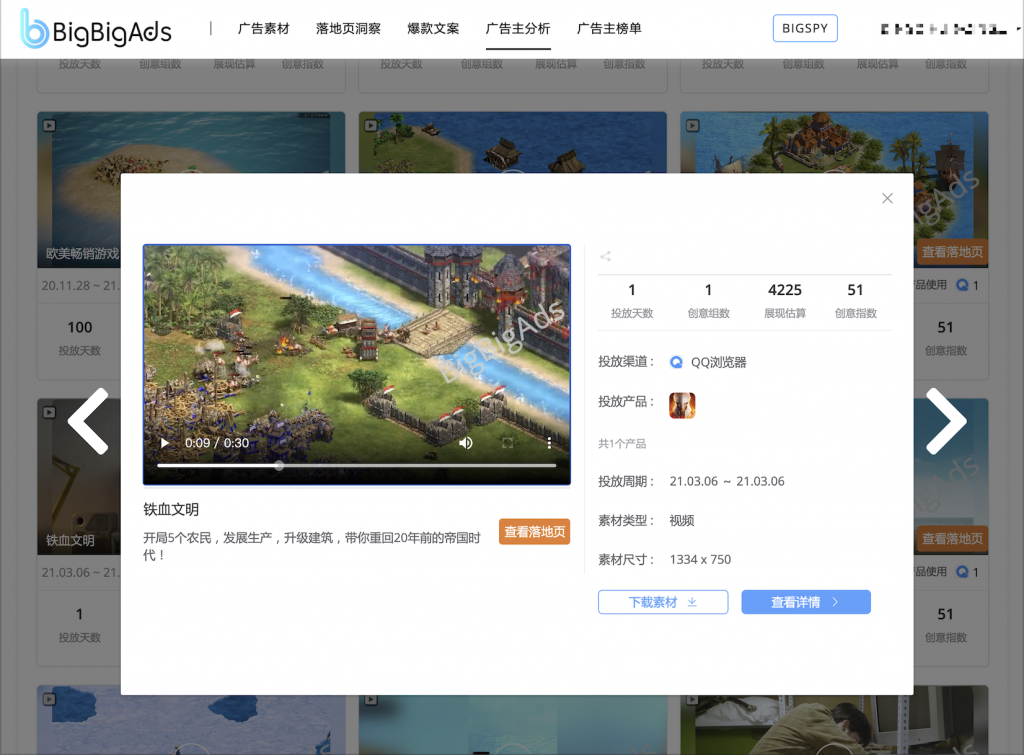Click the 下载素材 button
The image size is (1024, 755).
[663, 602]
